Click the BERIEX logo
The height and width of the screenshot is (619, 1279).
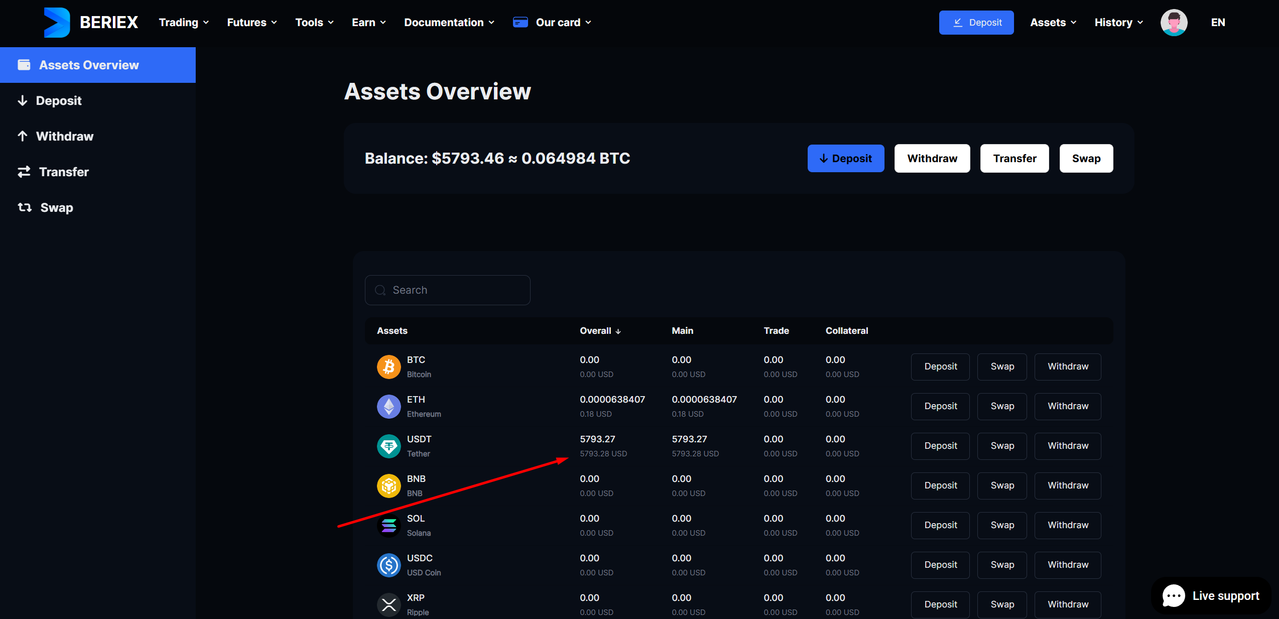[x=91, y=22]
